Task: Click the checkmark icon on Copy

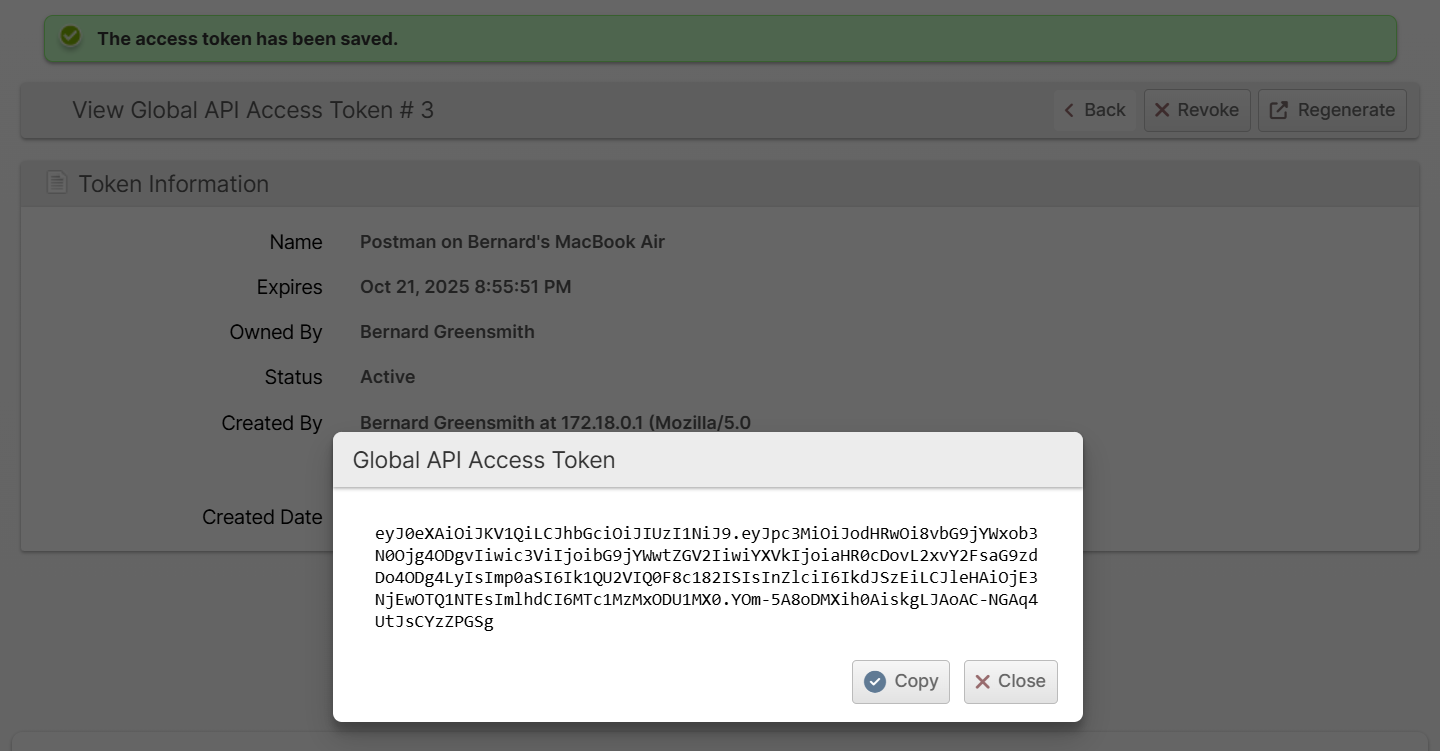Action: click(875, 682)
